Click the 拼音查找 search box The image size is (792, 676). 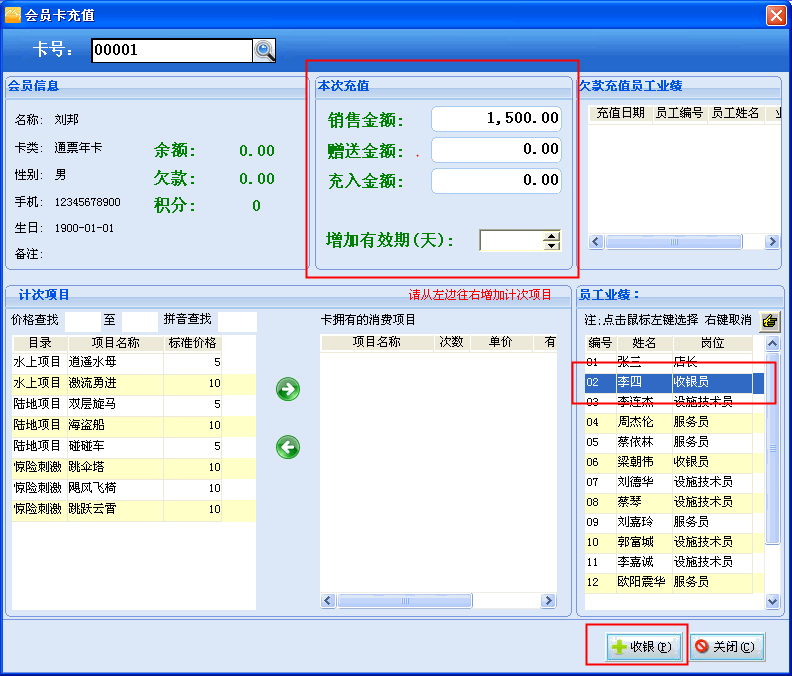237,321
